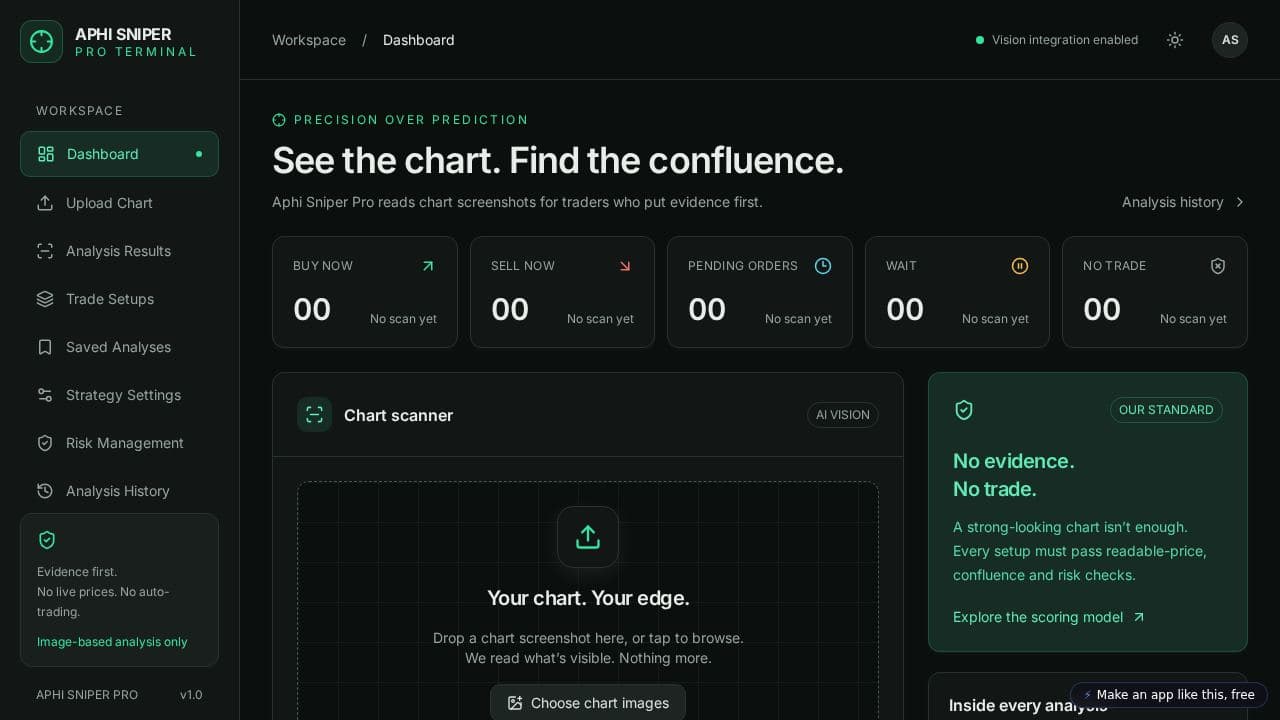The image size is (1280, 720).
Task: Go to Upload Chart page
Action: click(x=119, y=203)
